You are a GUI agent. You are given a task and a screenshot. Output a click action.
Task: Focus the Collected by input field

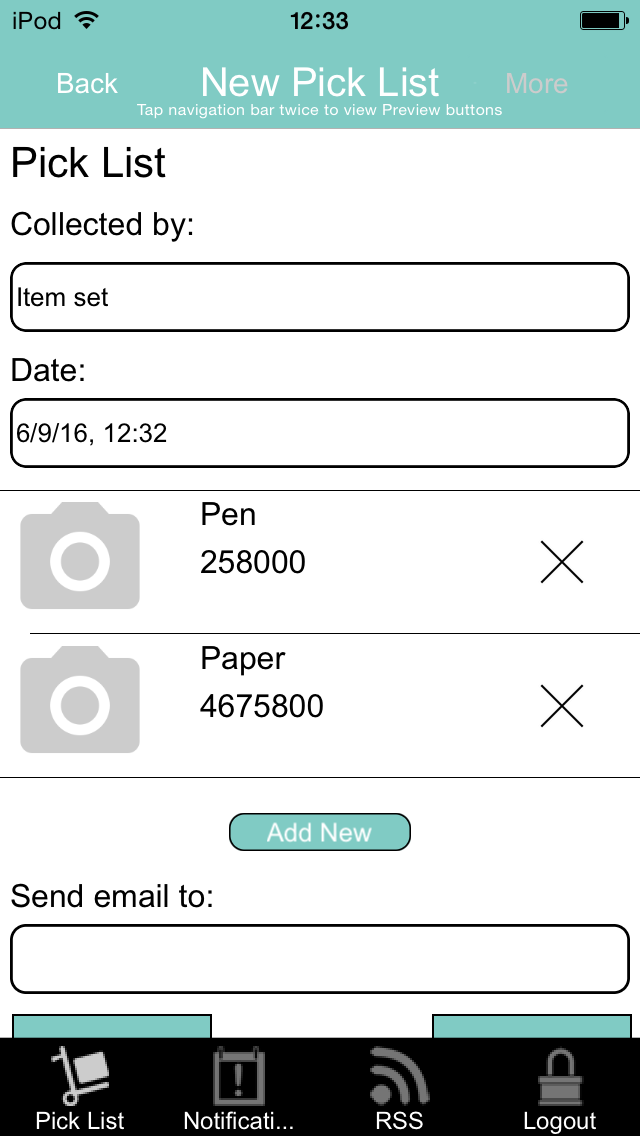(x=320, y=297)
